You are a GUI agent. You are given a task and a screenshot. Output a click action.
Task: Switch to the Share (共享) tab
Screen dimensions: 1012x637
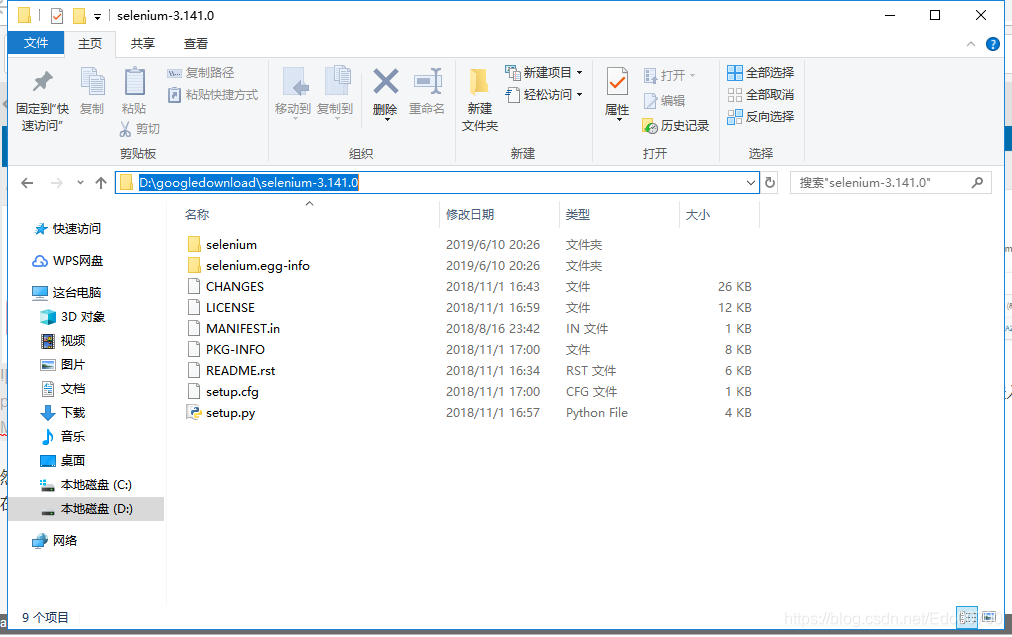tap(143, 43)
